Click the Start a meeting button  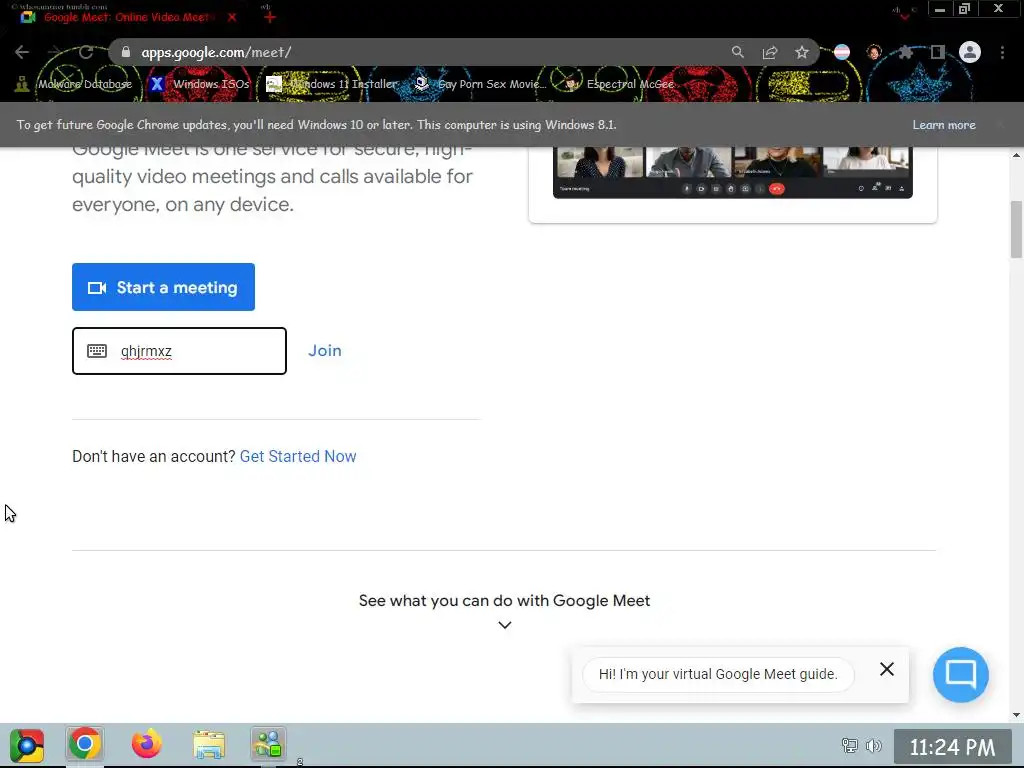pyautogui.click(x=163, y=287)
